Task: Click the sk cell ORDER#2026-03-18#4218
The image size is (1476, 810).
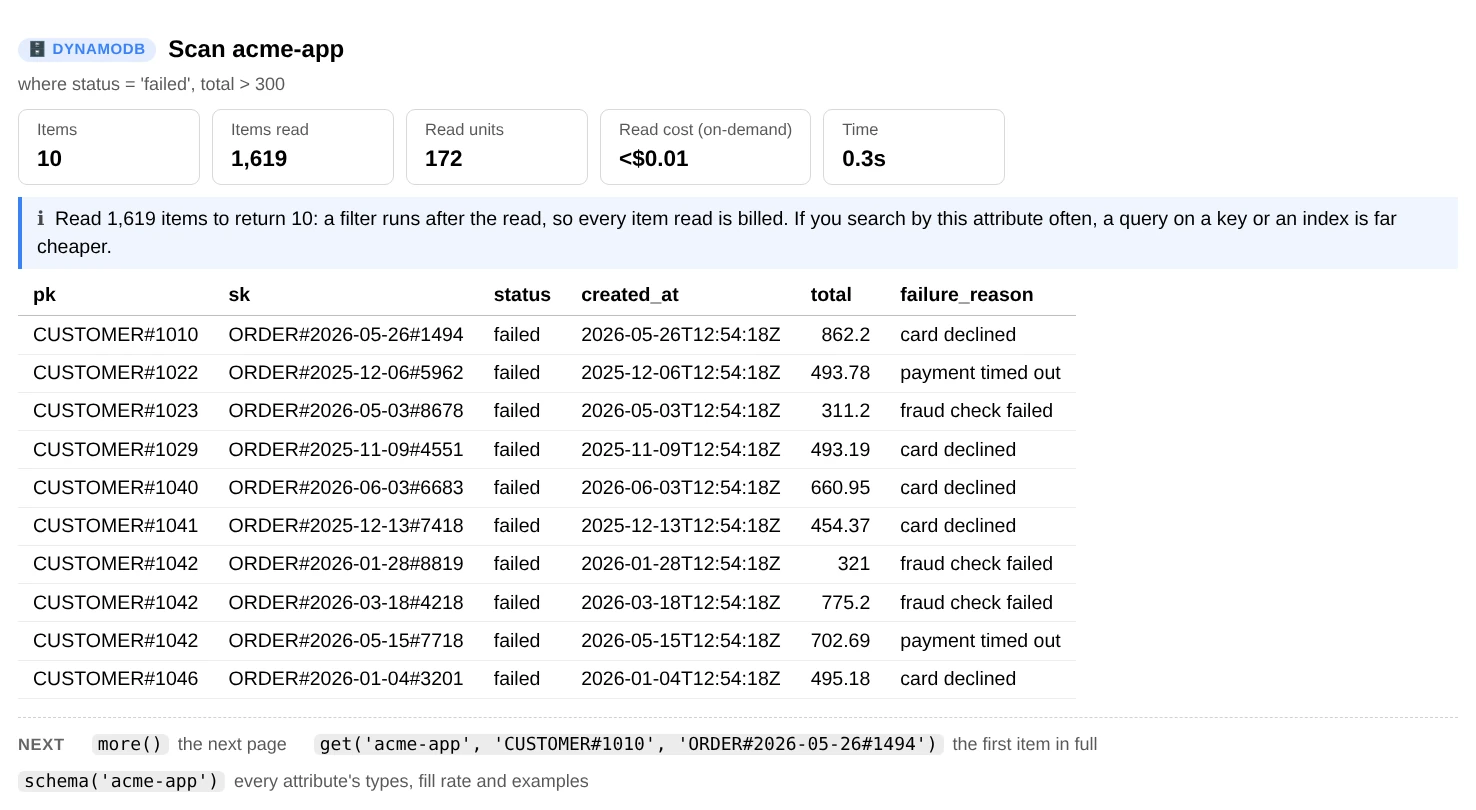Action: coord(346,603)
